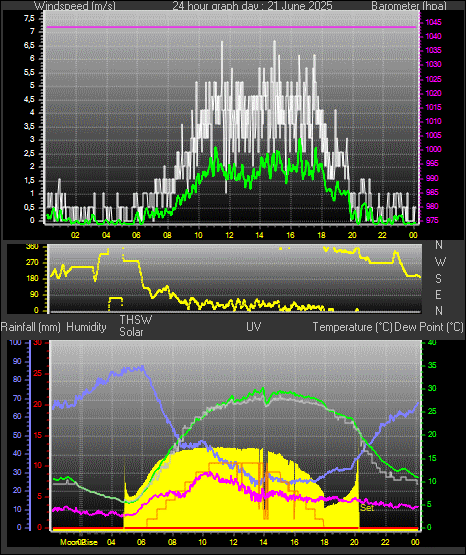Click the green 40 temperature axis value

(432, 342)
